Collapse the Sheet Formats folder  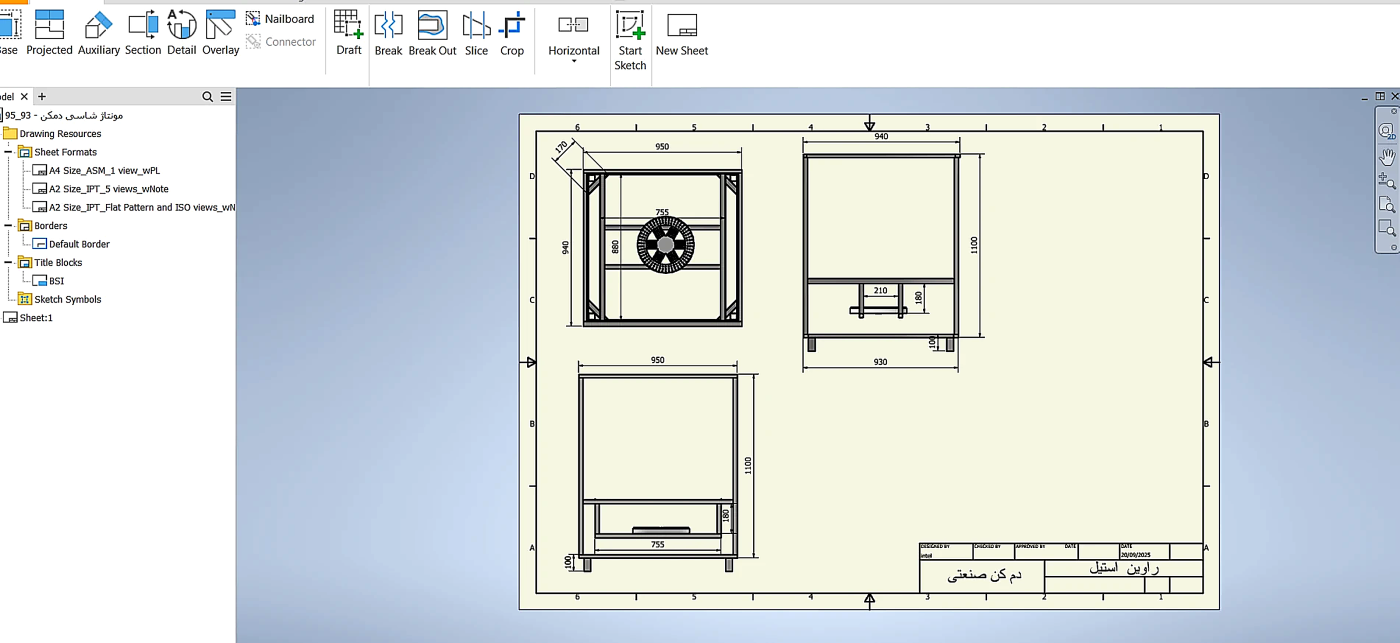coord(8,152)
